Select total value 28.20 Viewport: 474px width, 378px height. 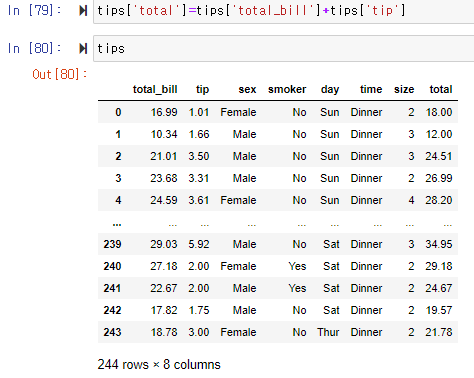[439, 200]
